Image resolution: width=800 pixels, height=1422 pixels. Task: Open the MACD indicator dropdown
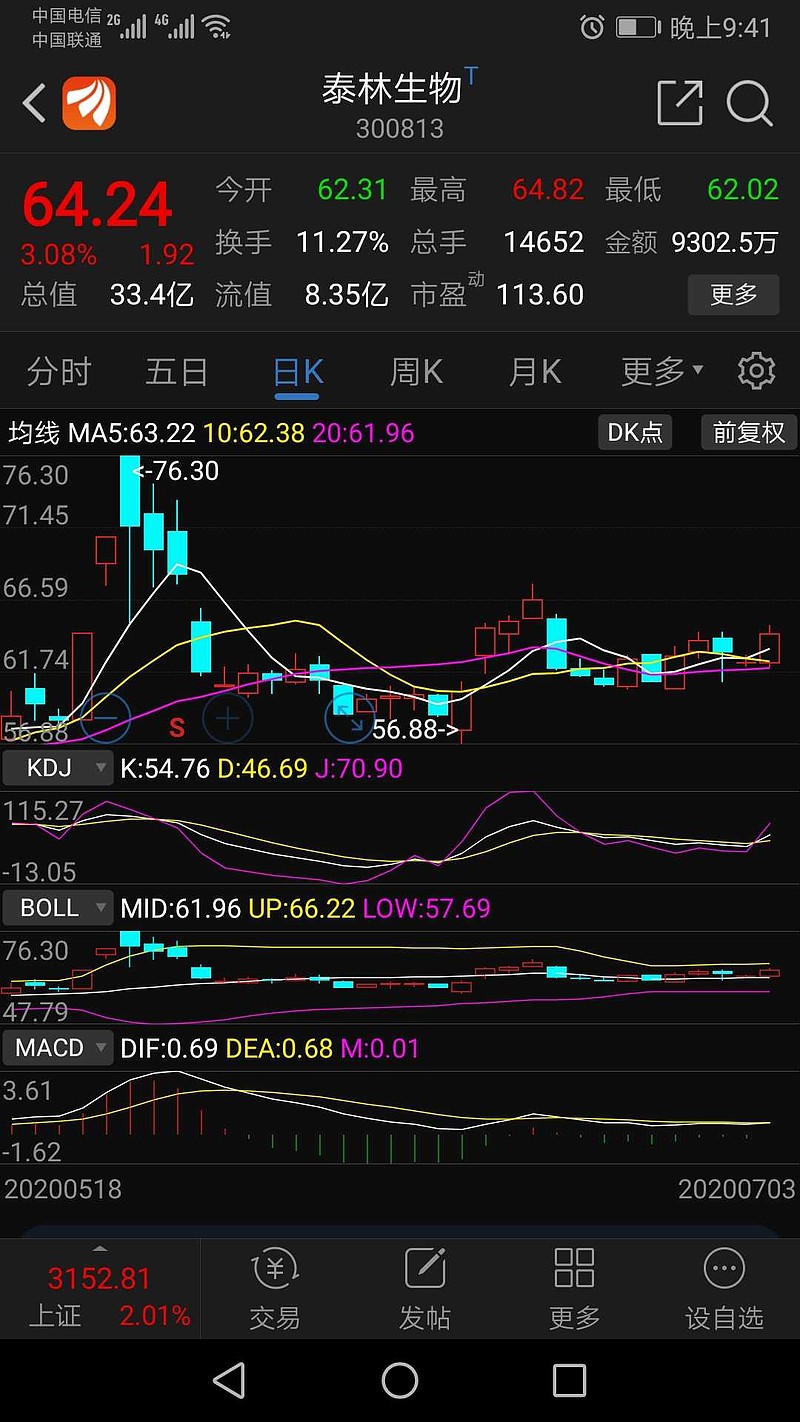[x=57, y=1048]
